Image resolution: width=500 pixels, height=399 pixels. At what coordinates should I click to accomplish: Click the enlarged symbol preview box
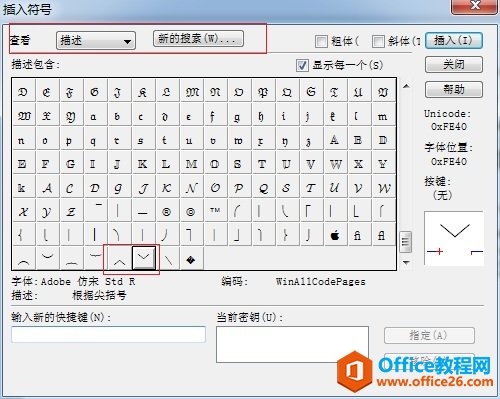coord(454,238)
